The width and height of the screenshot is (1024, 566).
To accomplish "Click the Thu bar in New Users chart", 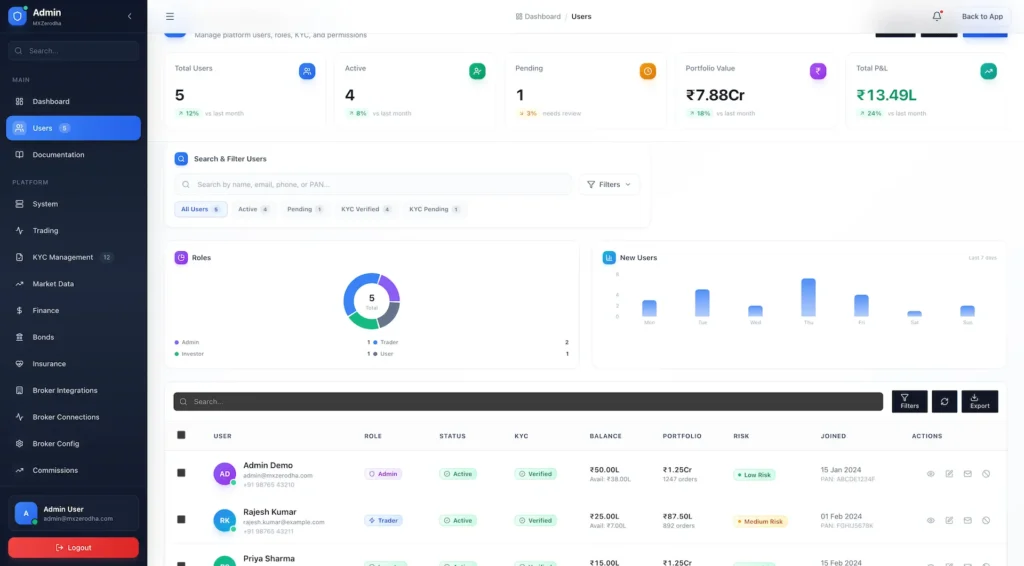I will (808, 298).
